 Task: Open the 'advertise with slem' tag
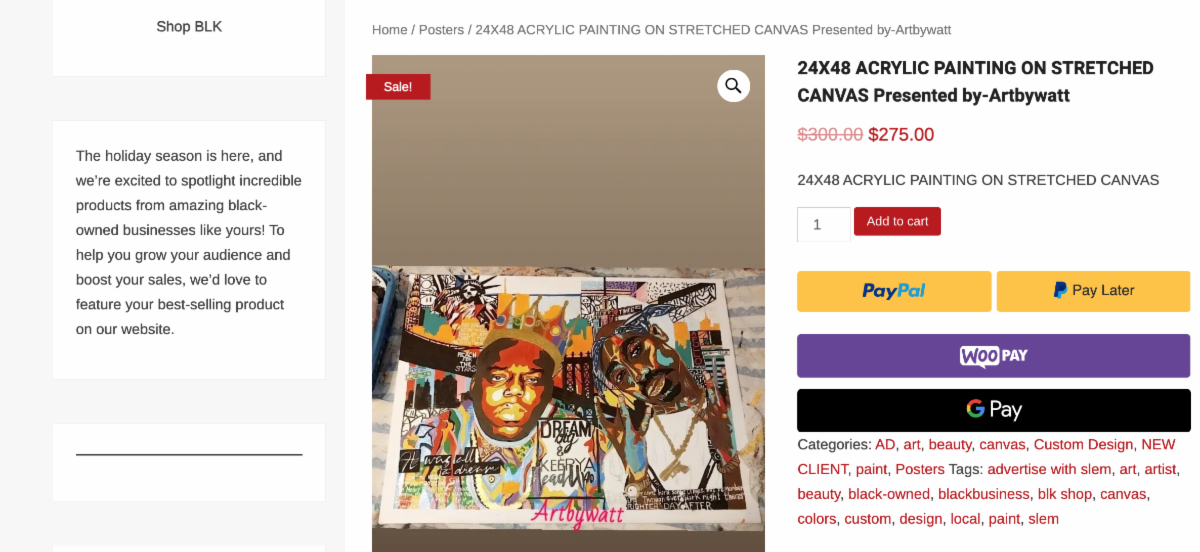pos(1049,469)
